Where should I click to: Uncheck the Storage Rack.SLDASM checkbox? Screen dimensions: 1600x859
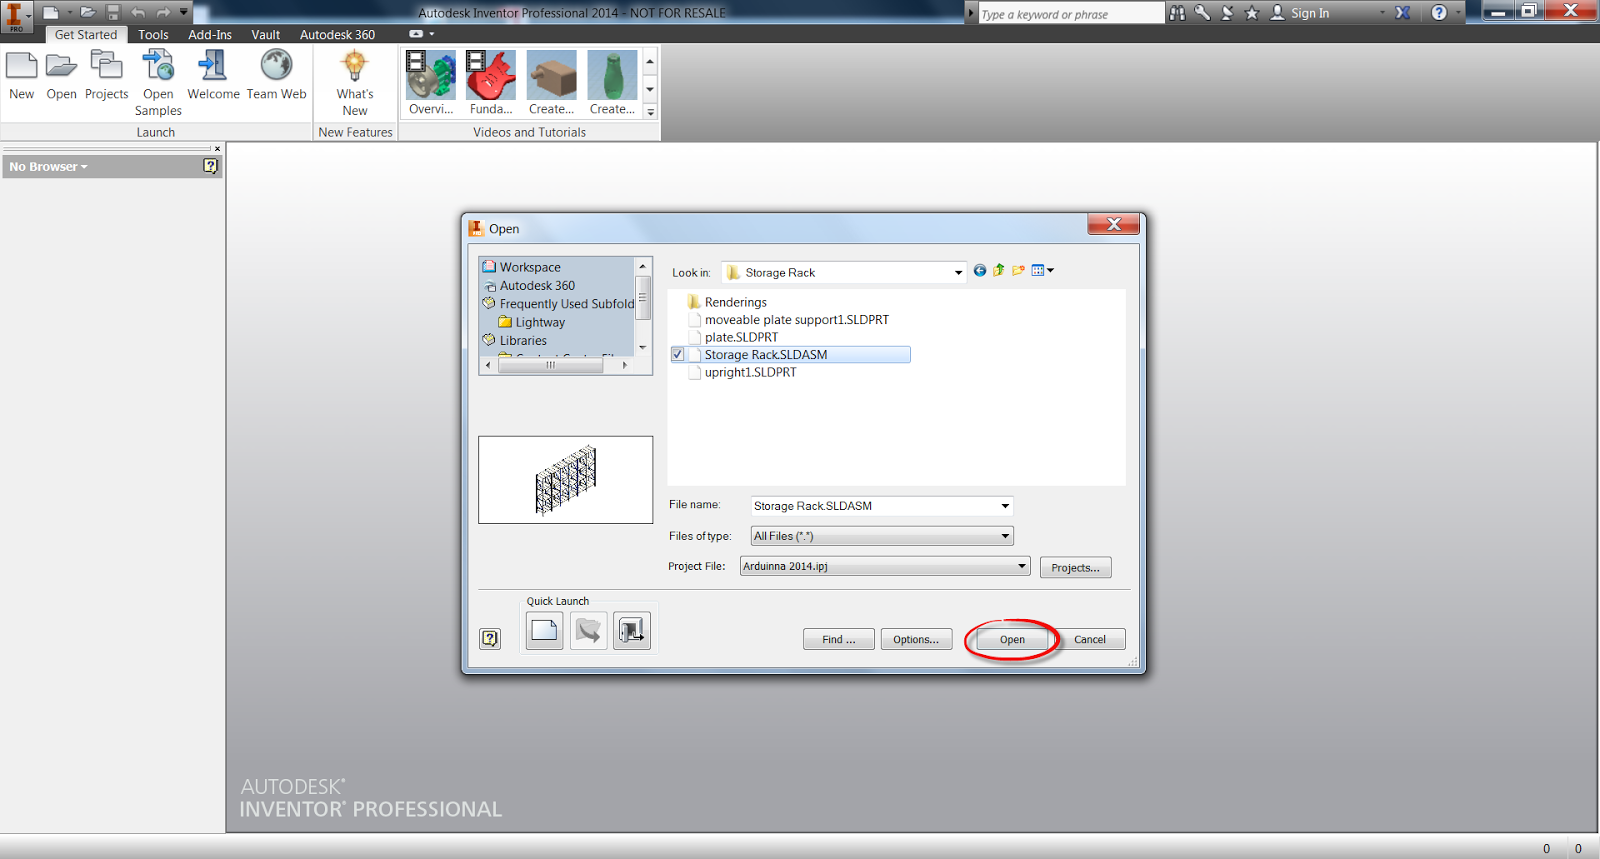(678, 355)
